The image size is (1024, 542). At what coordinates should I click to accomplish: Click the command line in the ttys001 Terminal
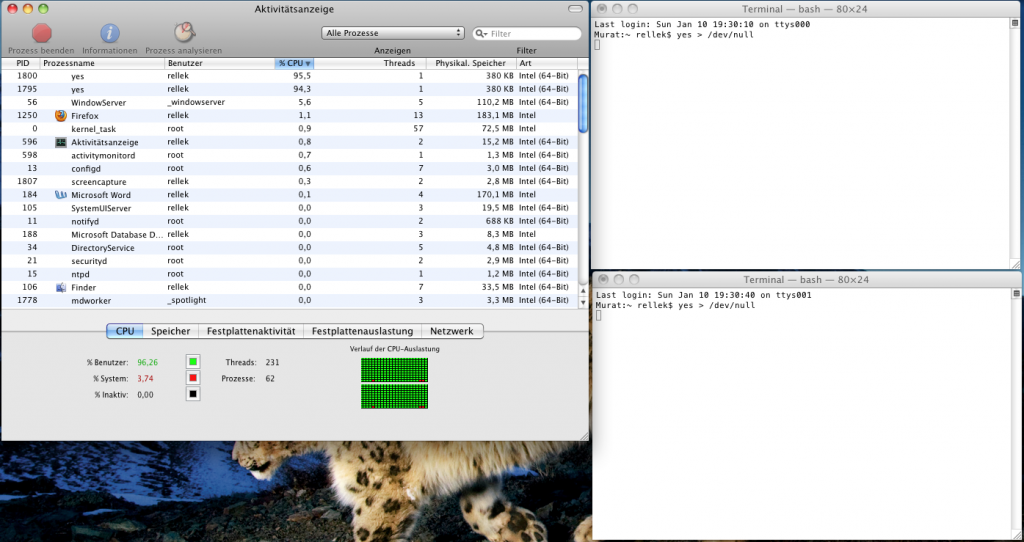point(675,305)
